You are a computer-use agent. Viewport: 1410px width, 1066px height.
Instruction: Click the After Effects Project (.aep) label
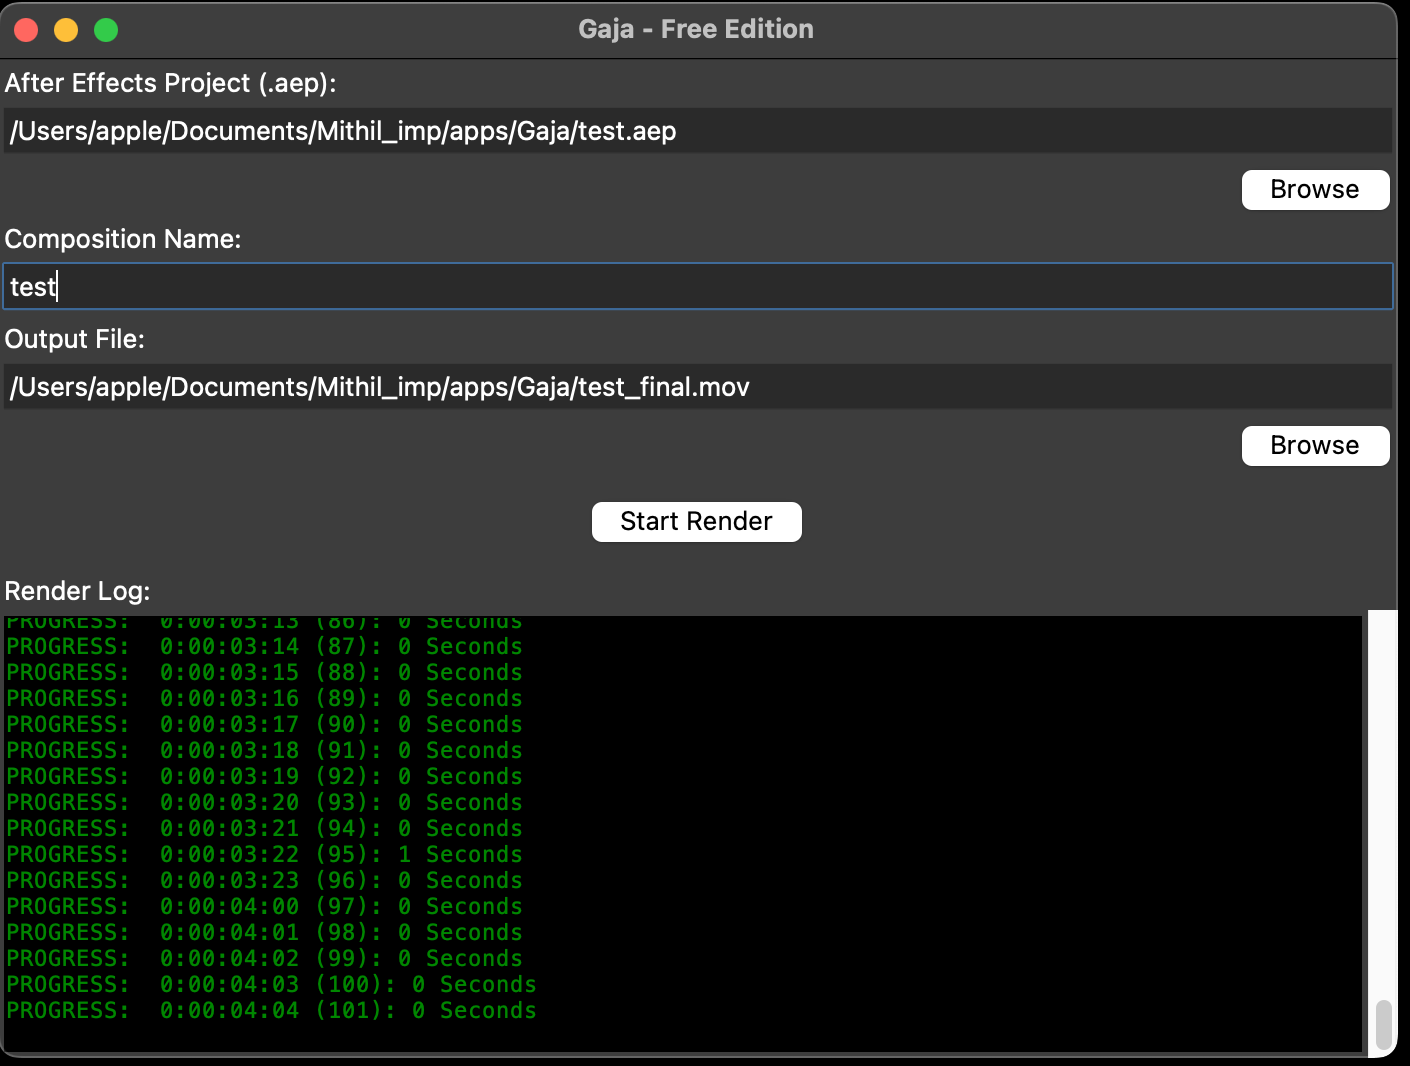[x=170, y=83]
